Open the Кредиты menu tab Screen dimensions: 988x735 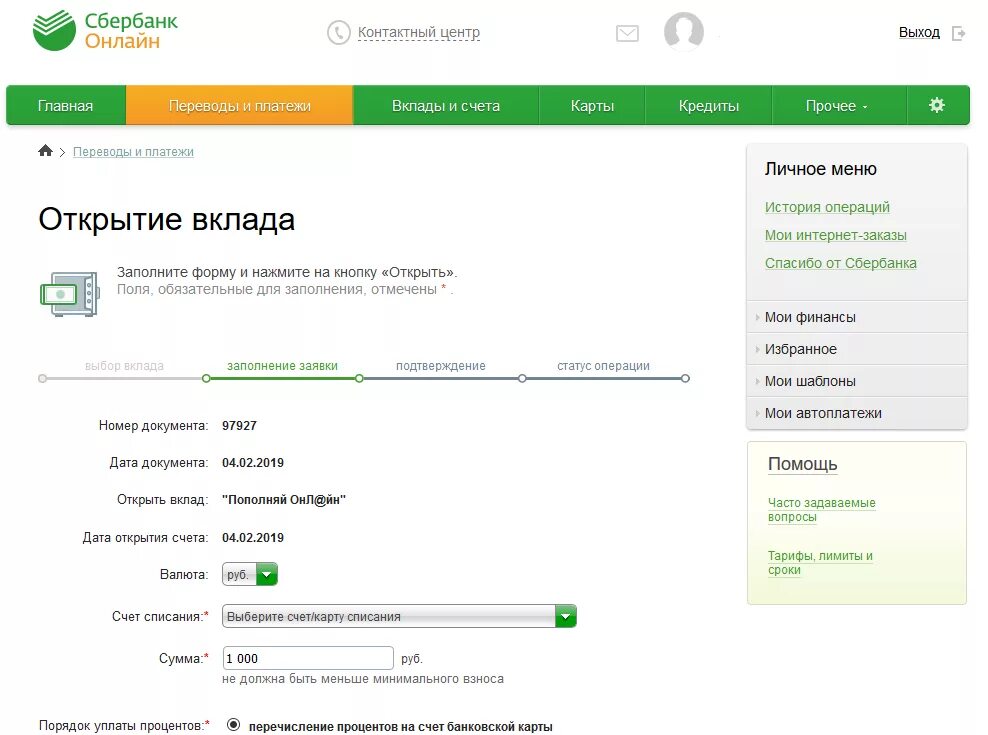(x=709, y=105)
